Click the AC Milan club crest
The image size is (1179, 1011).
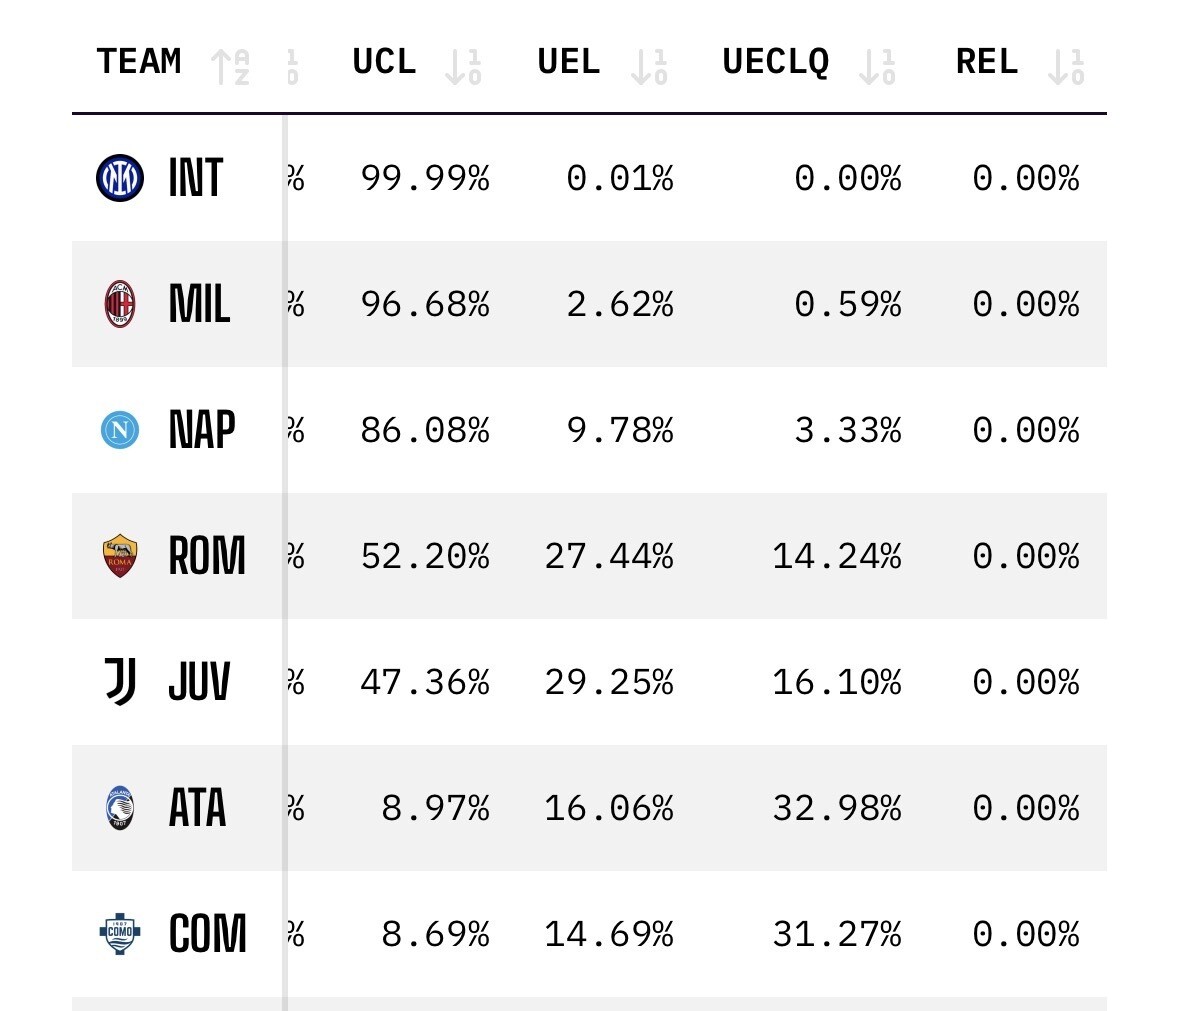click(x=120, y=304)
